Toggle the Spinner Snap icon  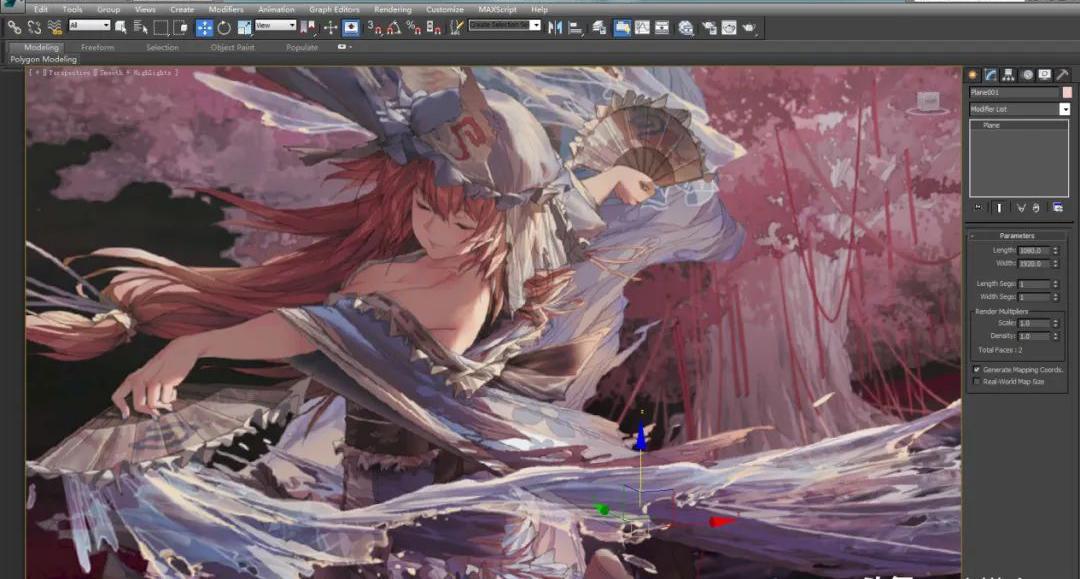(x=433, y=28)
